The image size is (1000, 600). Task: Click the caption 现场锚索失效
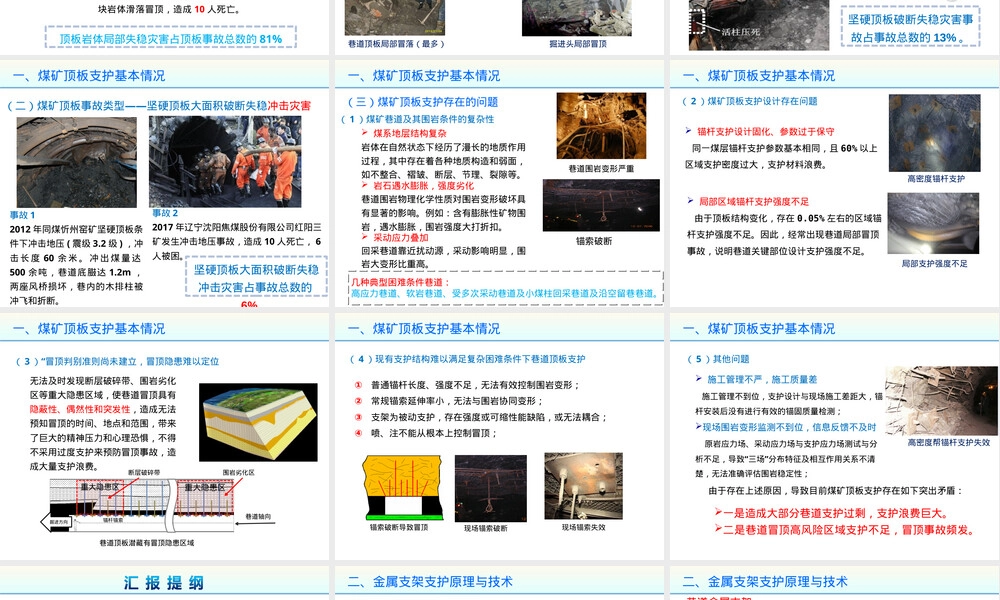coord(584,527)
